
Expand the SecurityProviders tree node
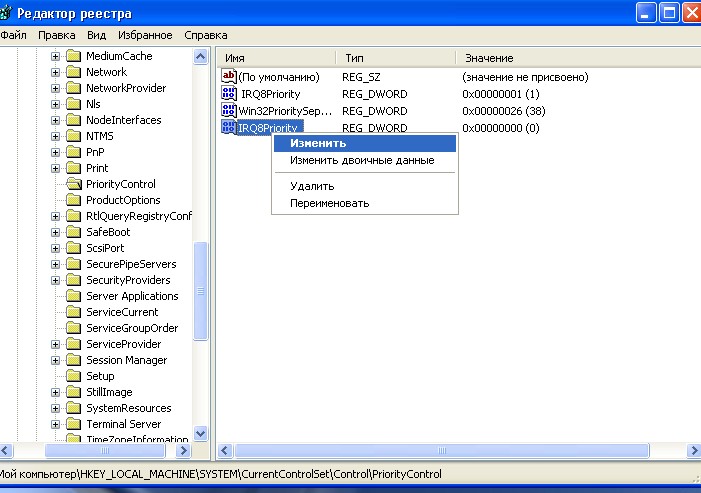[x=55, y=281]
